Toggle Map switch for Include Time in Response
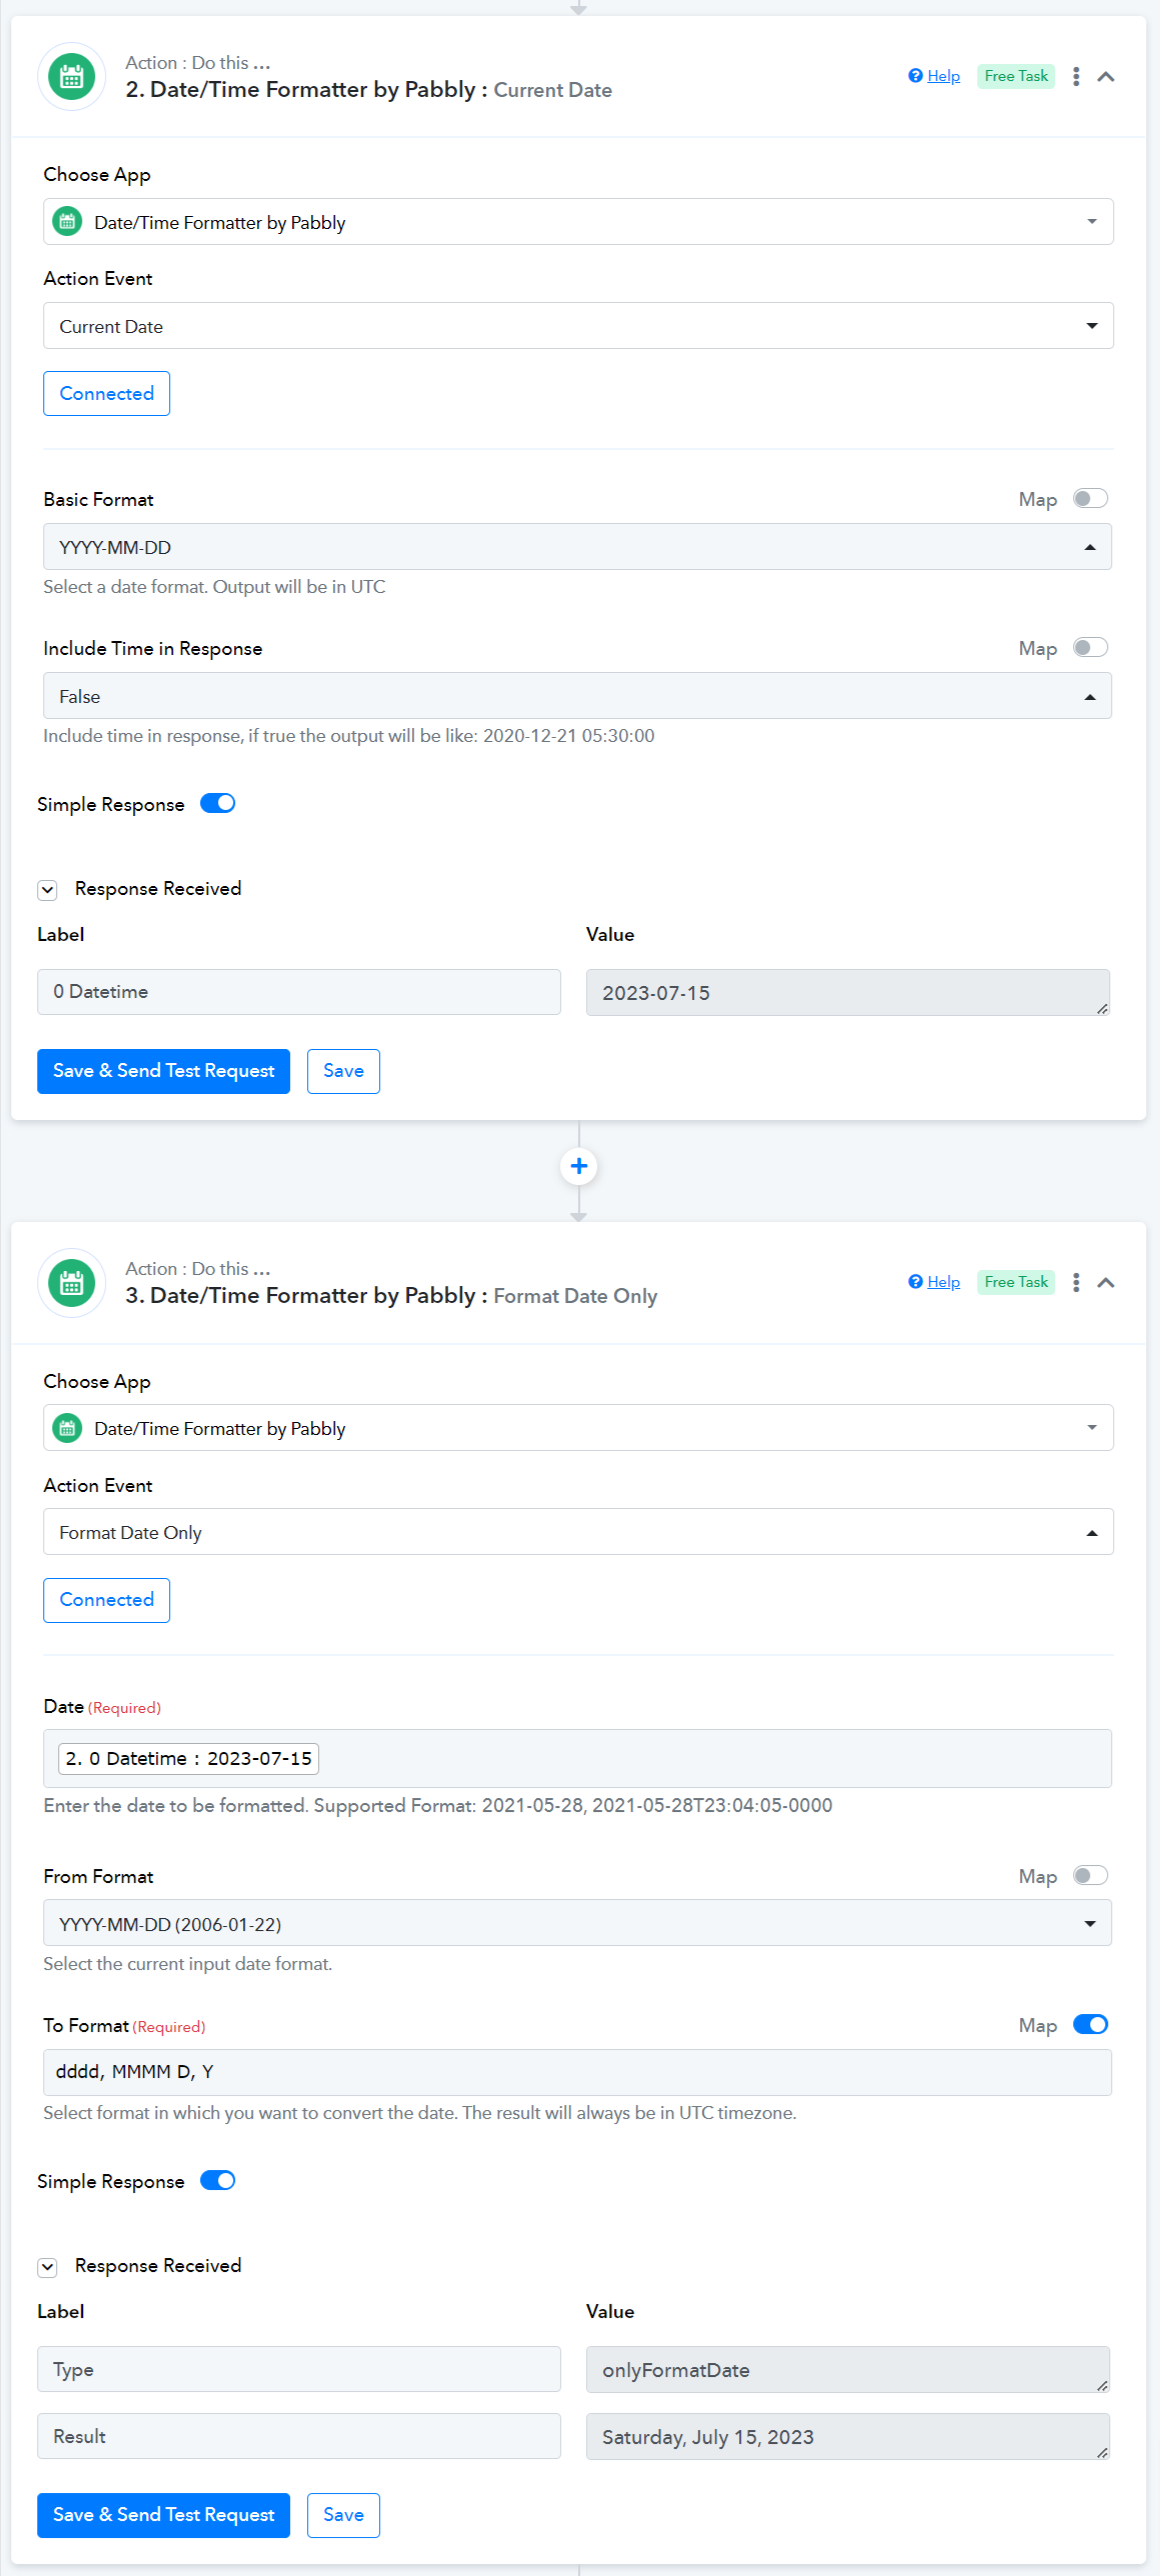Viewport: 1160px width, 2576px height. click(x=1090, y=647)
